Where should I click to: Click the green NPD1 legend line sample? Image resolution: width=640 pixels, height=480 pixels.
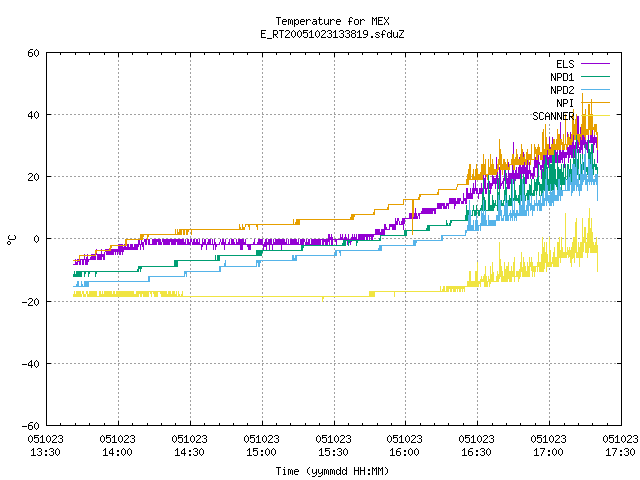pyautogui.click(x=595, y=76)
